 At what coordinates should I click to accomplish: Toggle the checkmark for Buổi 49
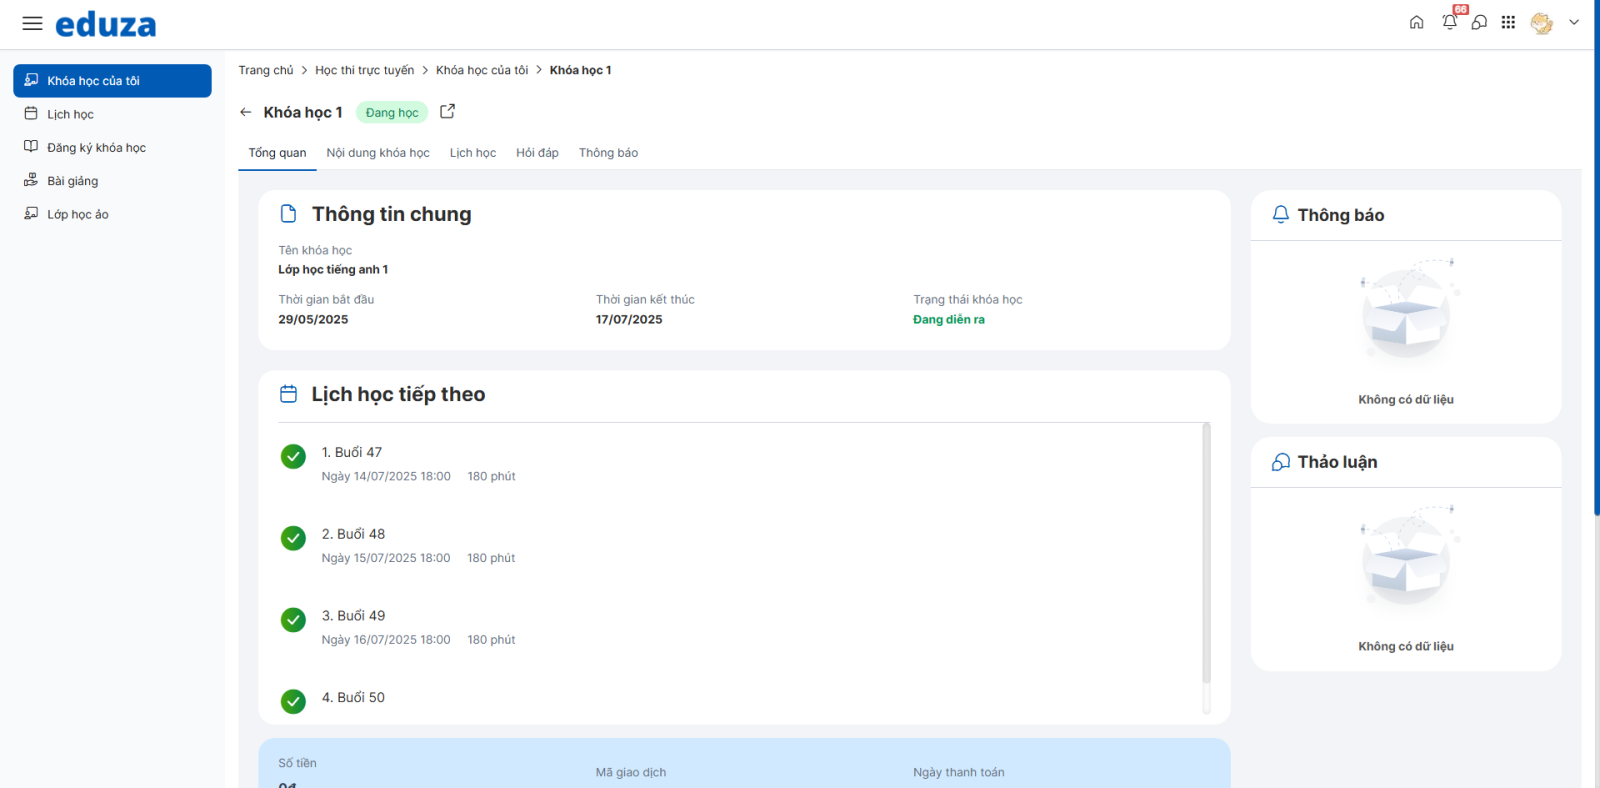(x=293, y=620)
